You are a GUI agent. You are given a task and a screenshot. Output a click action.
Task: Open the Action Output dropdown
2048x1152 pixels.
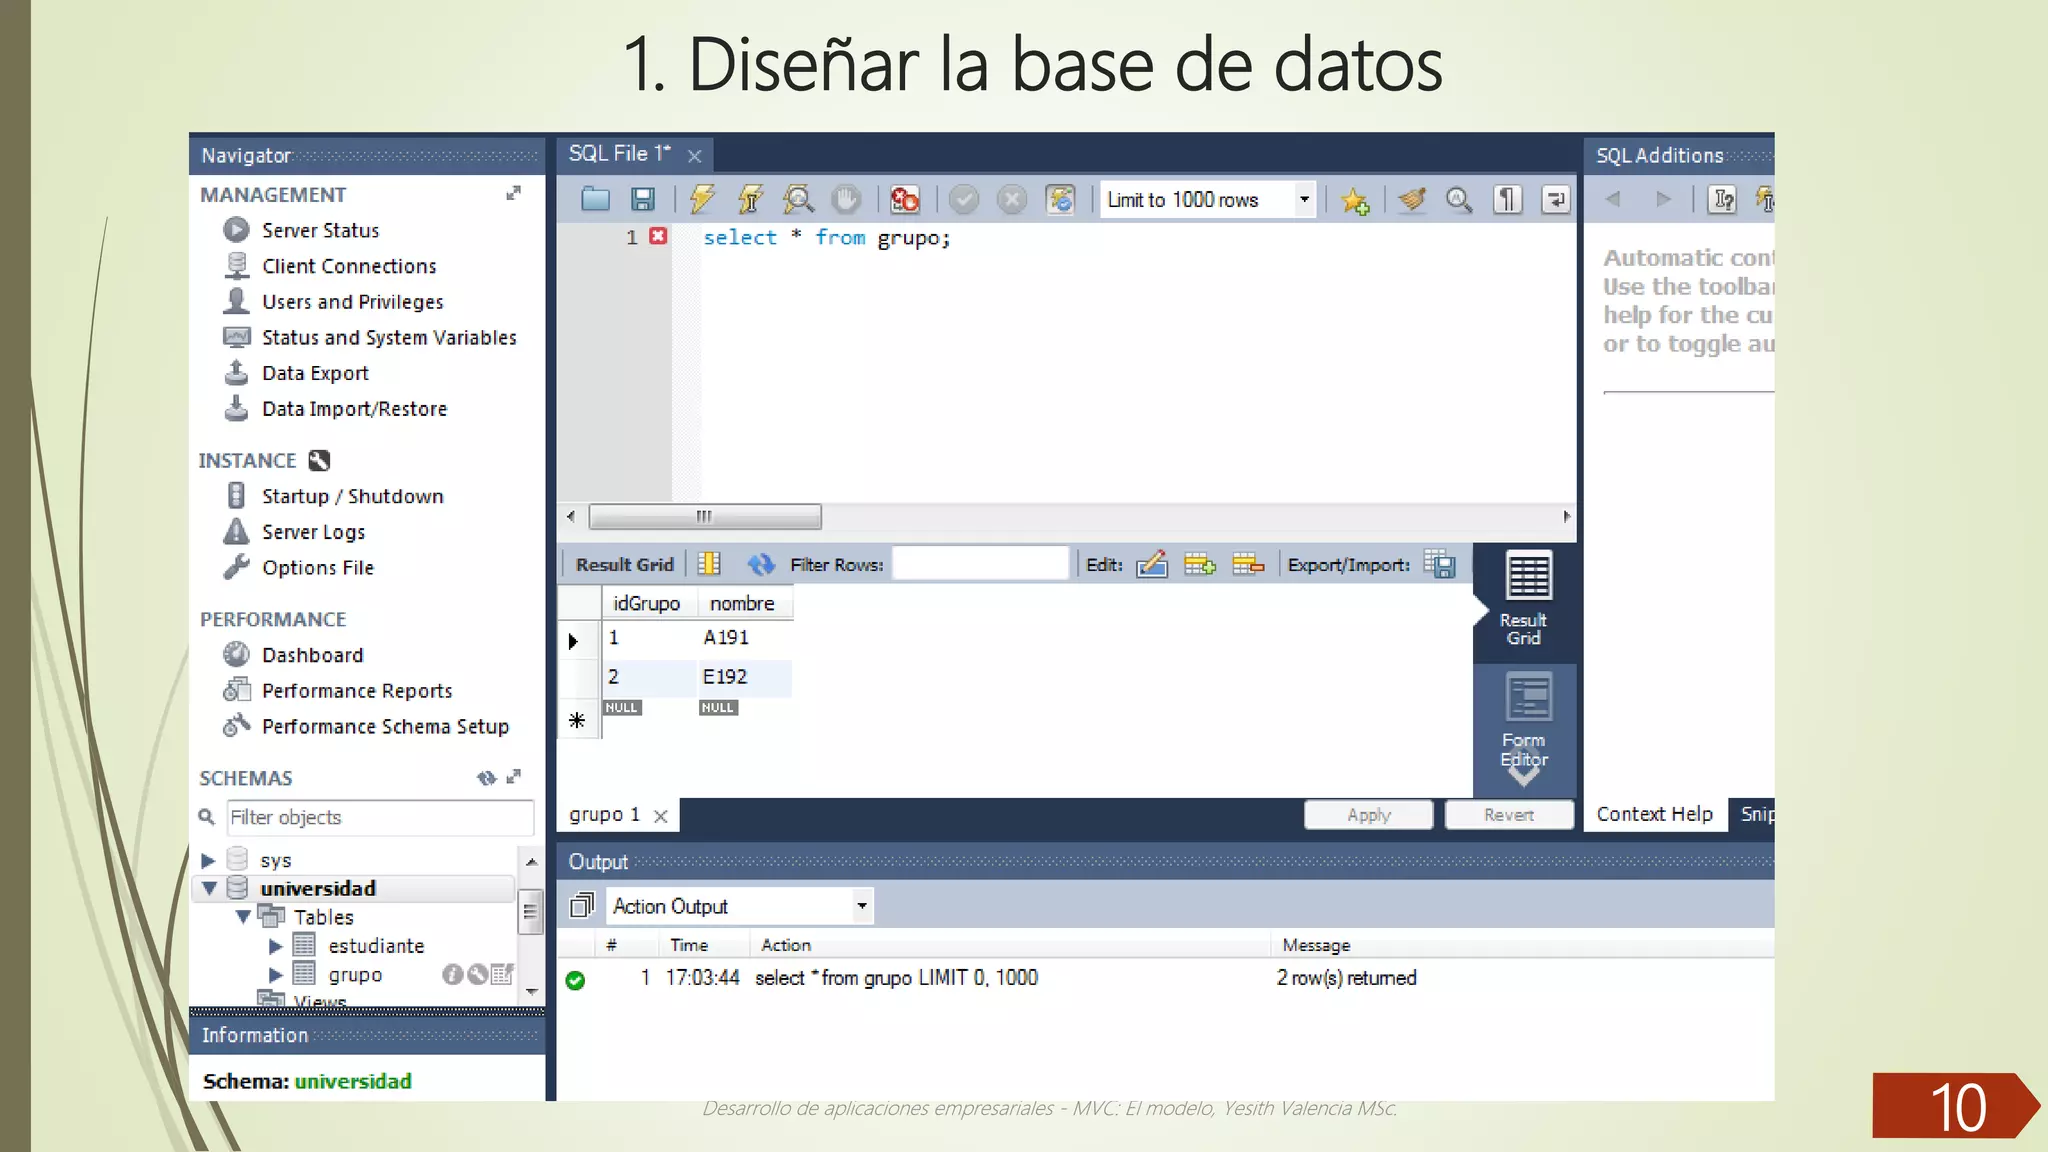point(861,906)
